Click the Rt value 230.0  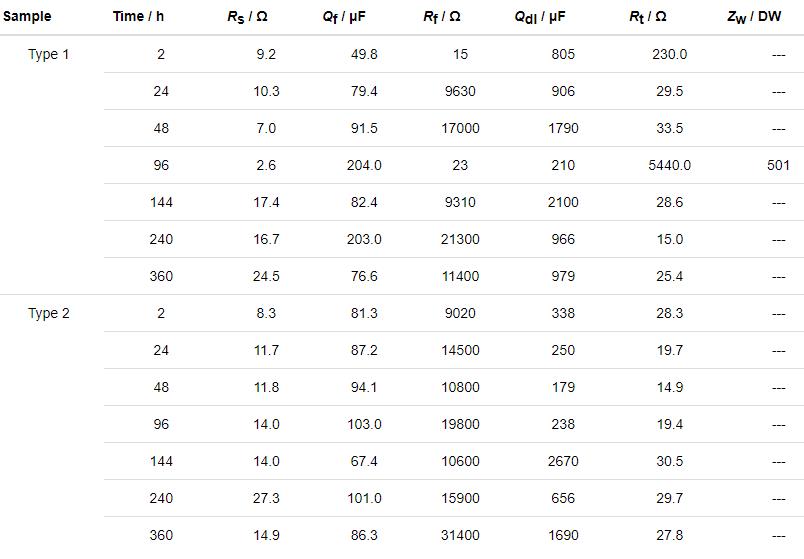pyautogui.click(x=669, y=54)
